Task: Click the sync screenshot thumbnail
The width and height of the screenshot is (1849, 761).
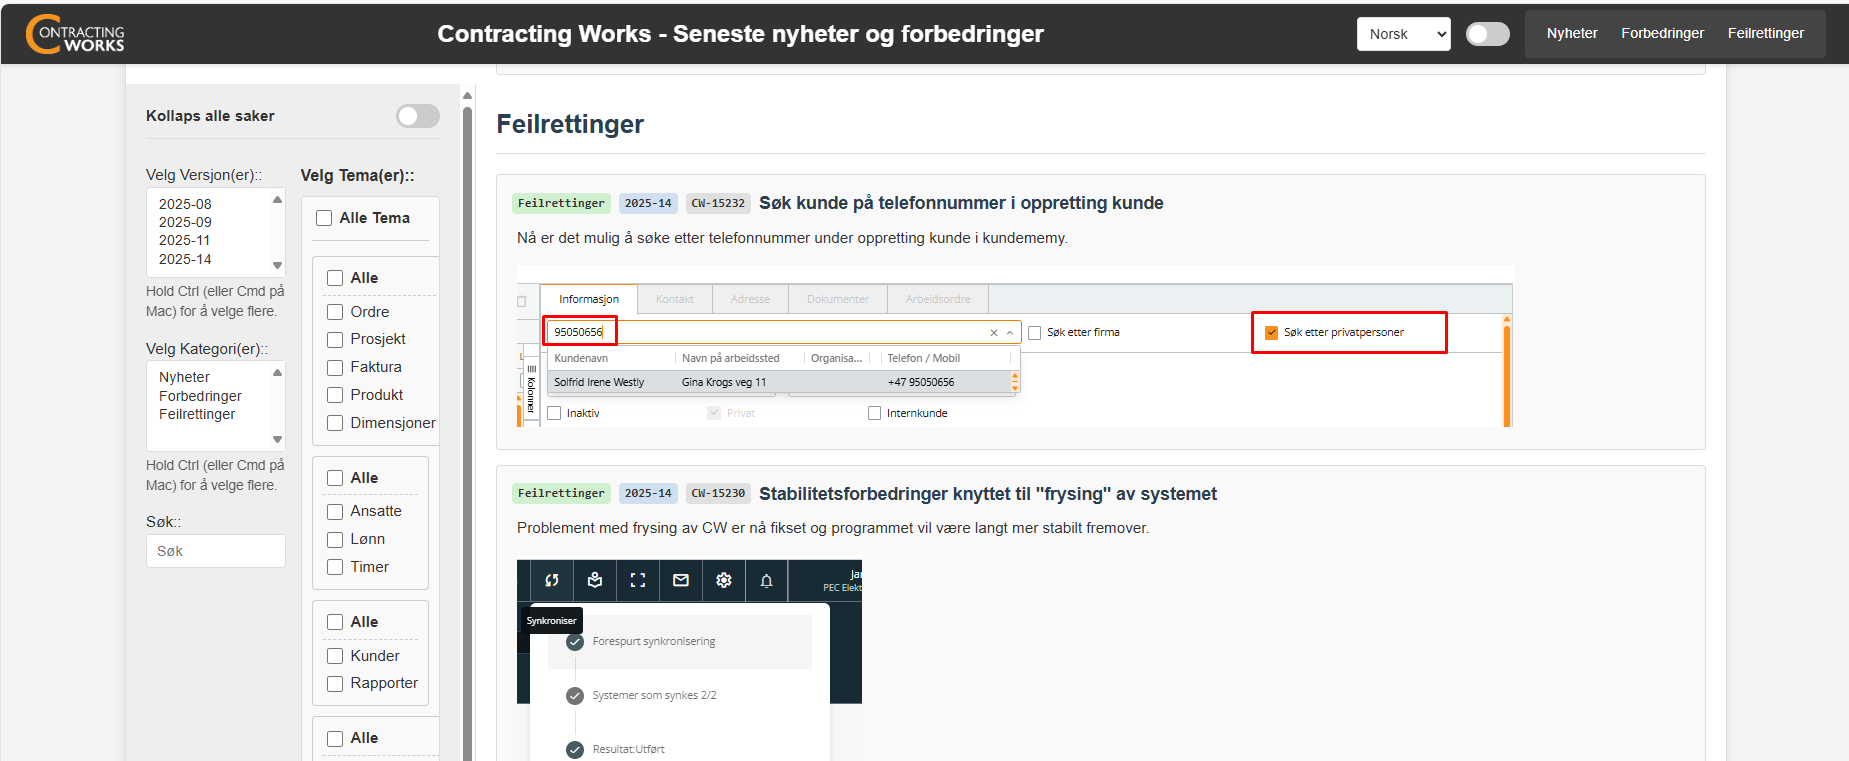Action: click(x=689, y=660)
